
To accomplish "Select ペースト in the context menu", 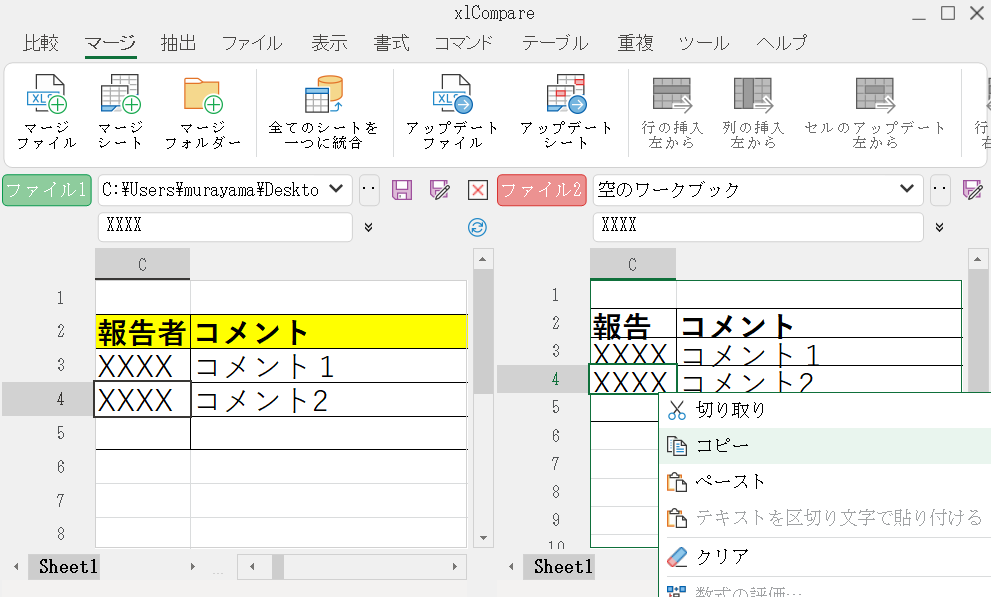I will pyautogui.click(x=730, y=482).
